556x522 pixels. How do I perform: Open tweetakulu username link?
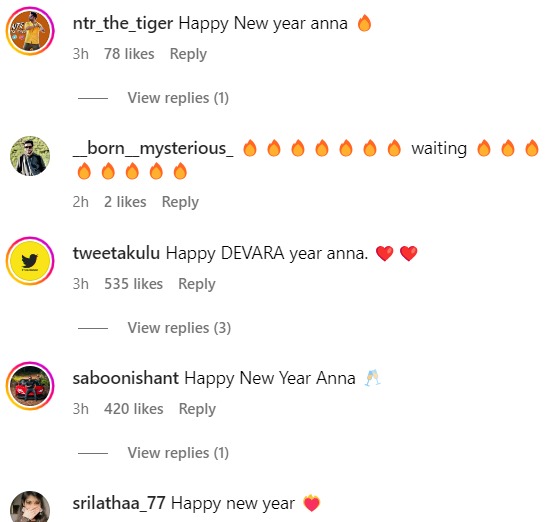(x=116, y=253)
